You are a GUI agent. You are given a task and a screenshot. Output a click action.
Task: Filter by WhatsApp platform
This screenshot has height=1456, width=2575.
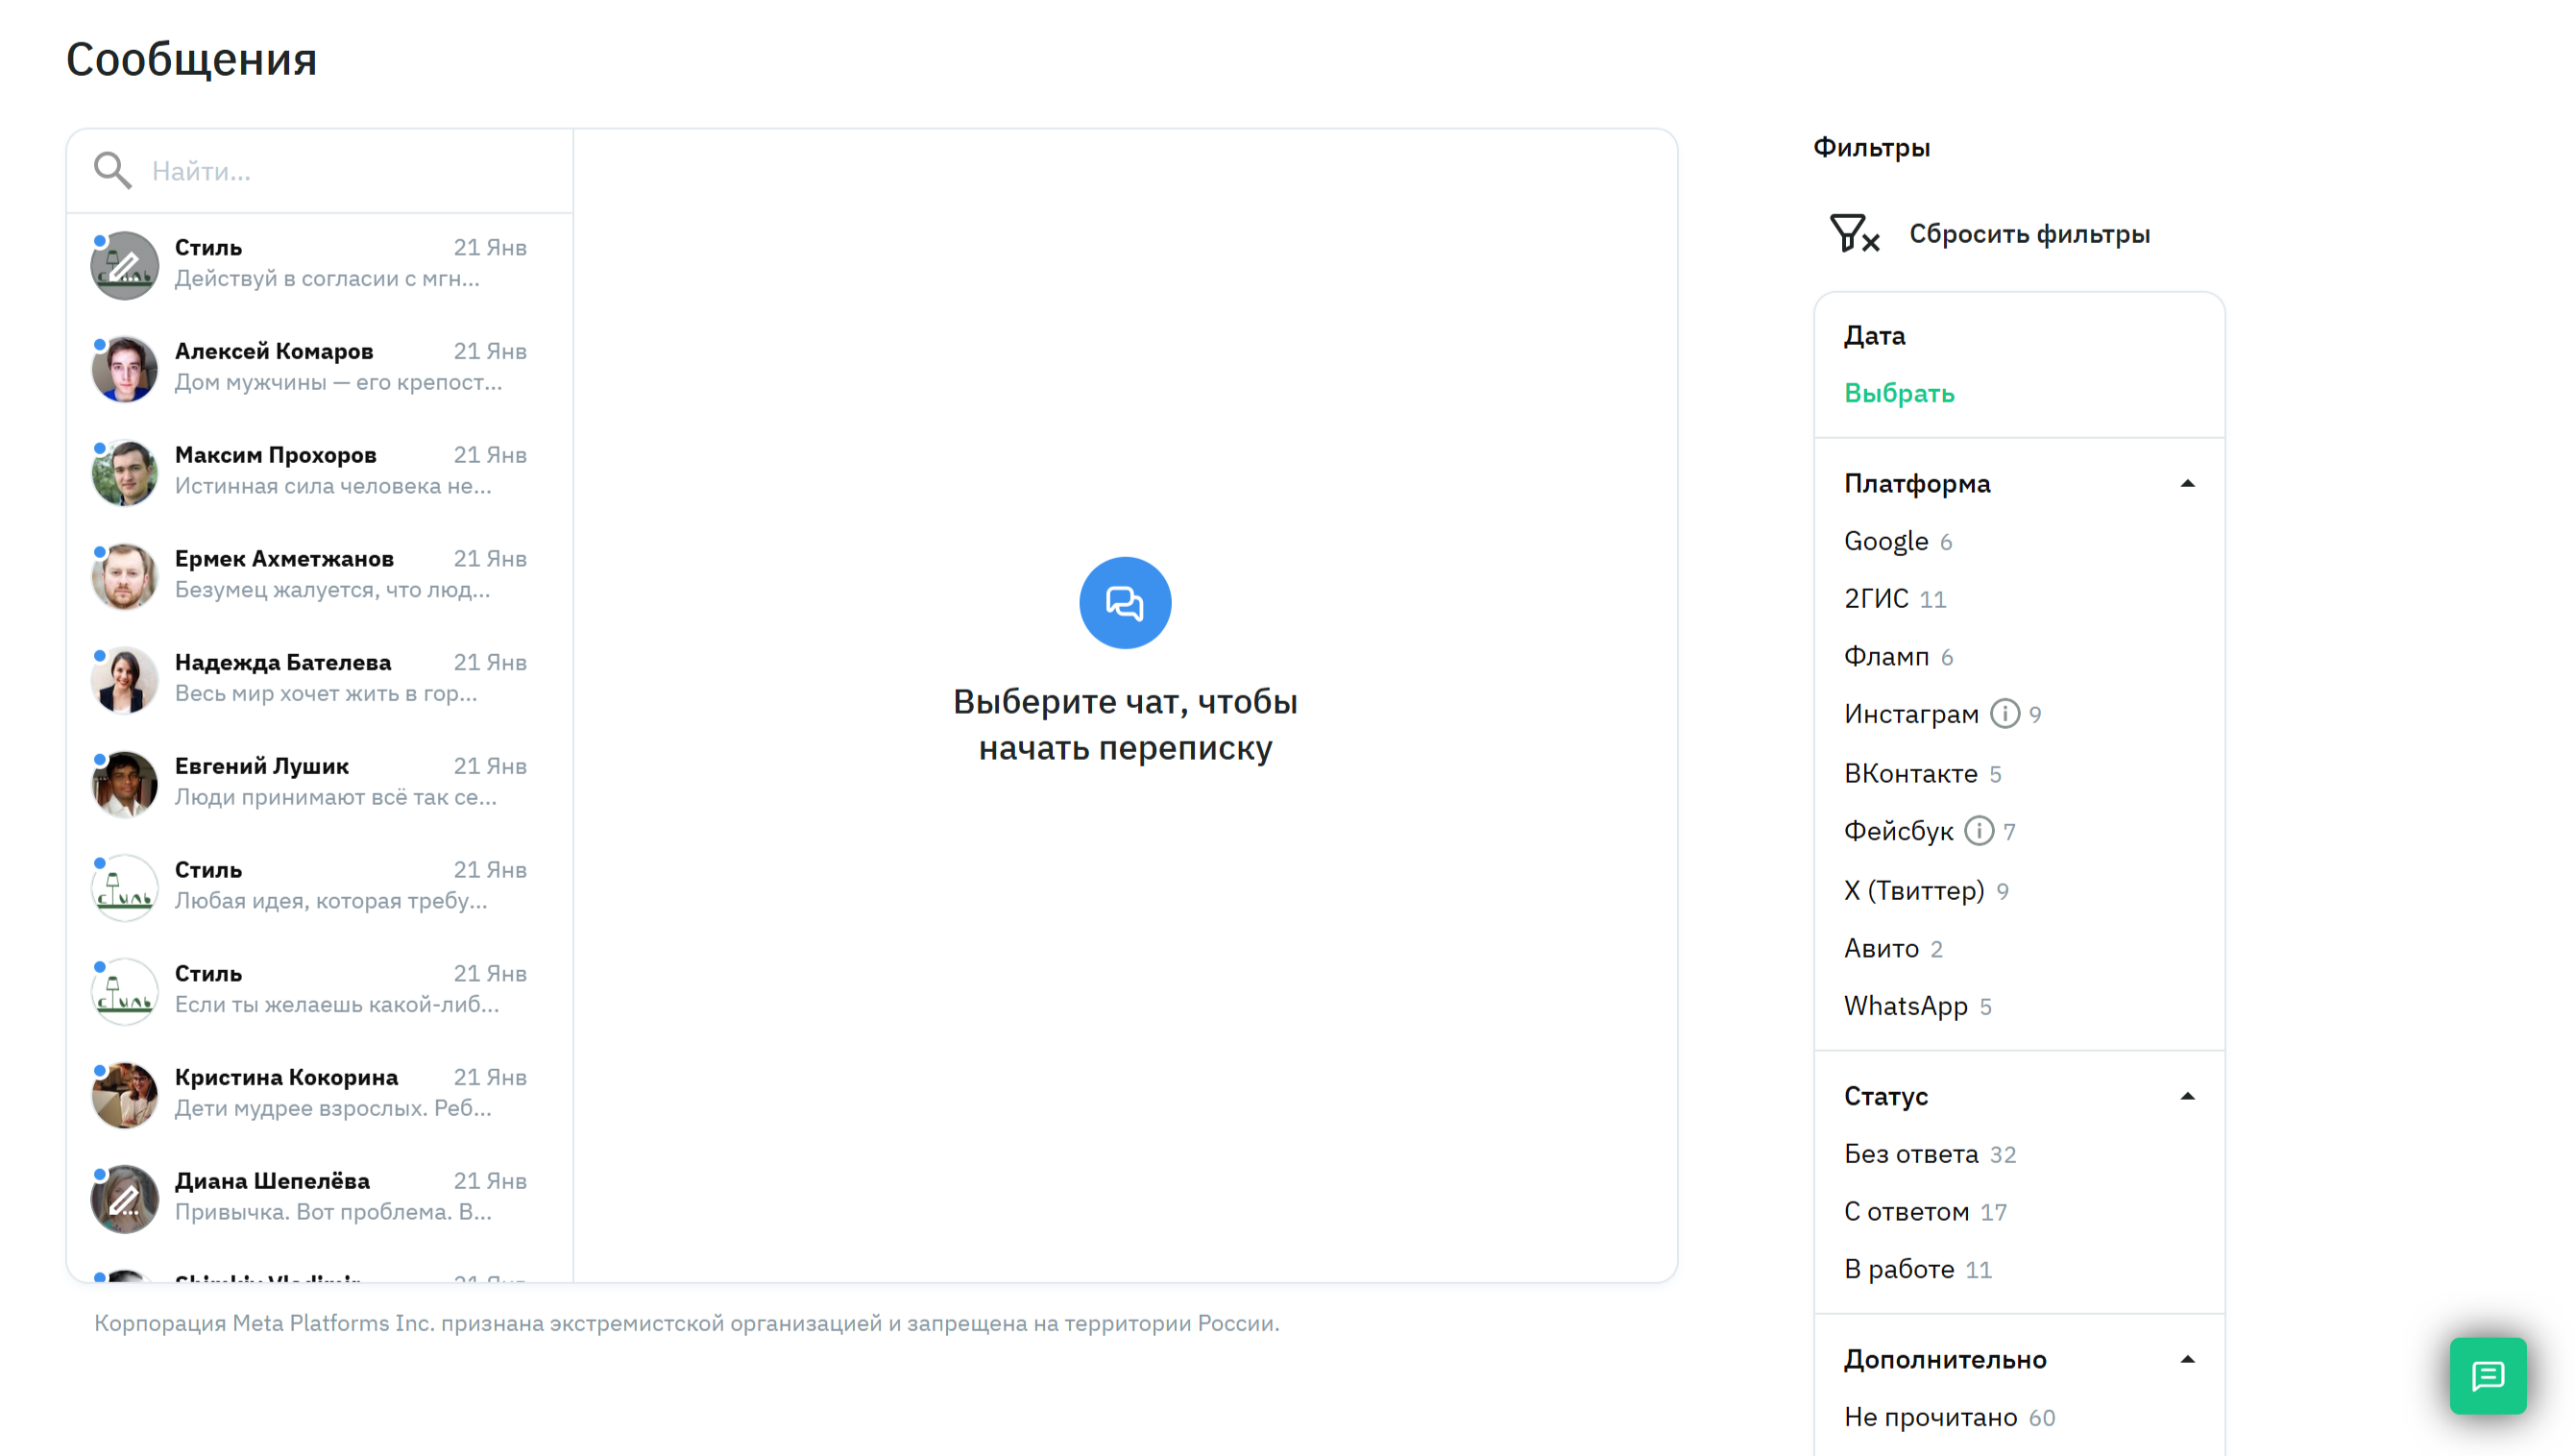(x=1905, y=1006)
